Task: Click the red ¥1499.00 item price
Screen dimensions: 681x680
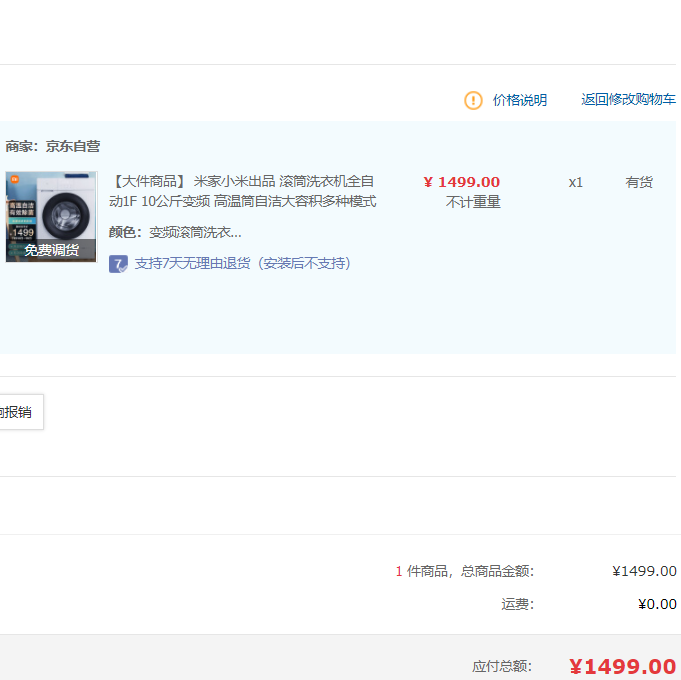Action: (x=461, y=182)
